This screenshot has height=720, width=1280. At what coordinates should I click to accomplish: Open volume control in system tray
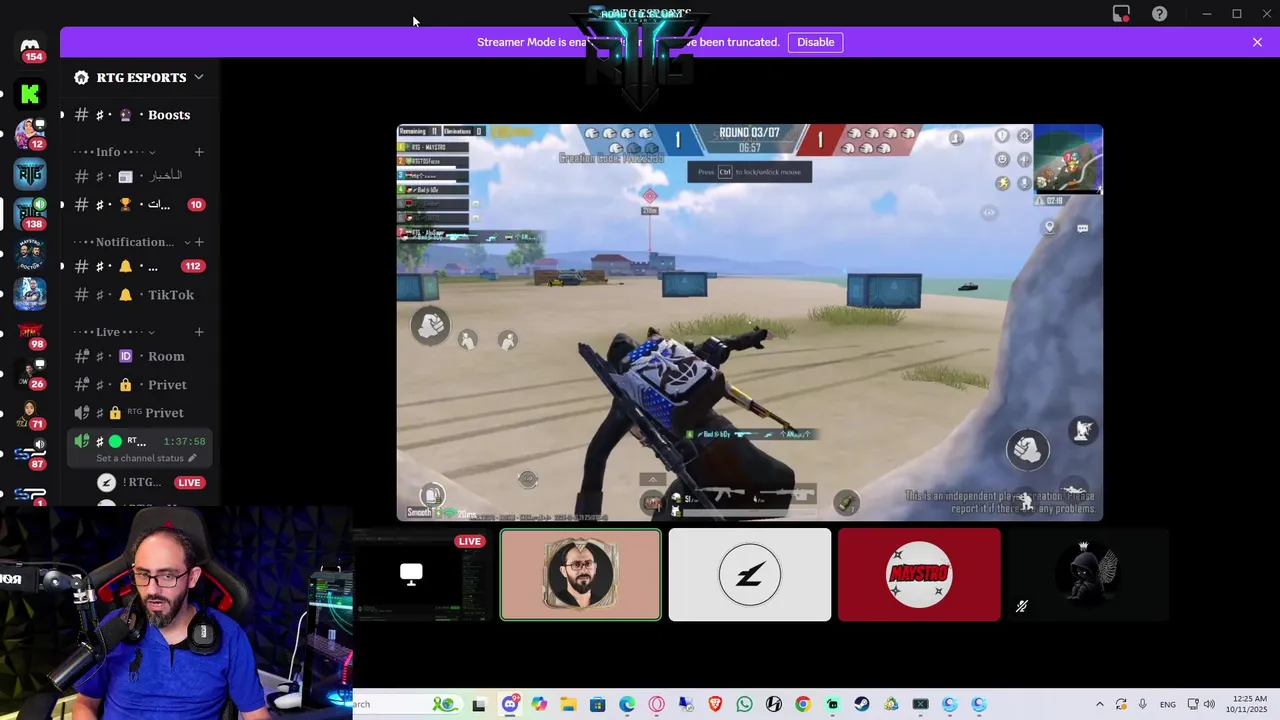pos(1210,705)
